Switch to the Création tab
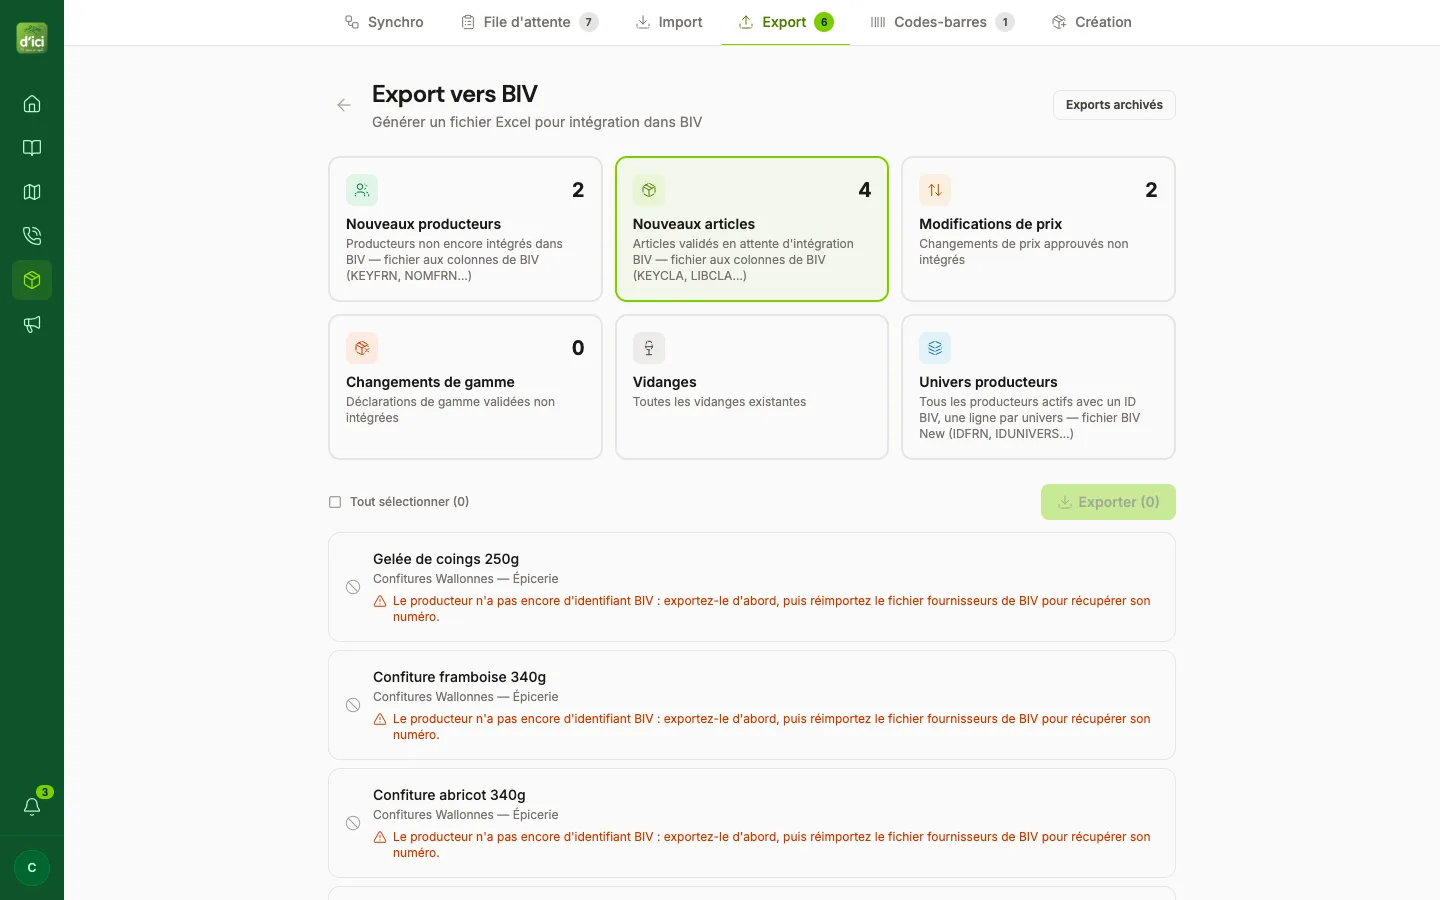Image resolution: width=1440 pixels, height=900 pixels. point(1092,22)
